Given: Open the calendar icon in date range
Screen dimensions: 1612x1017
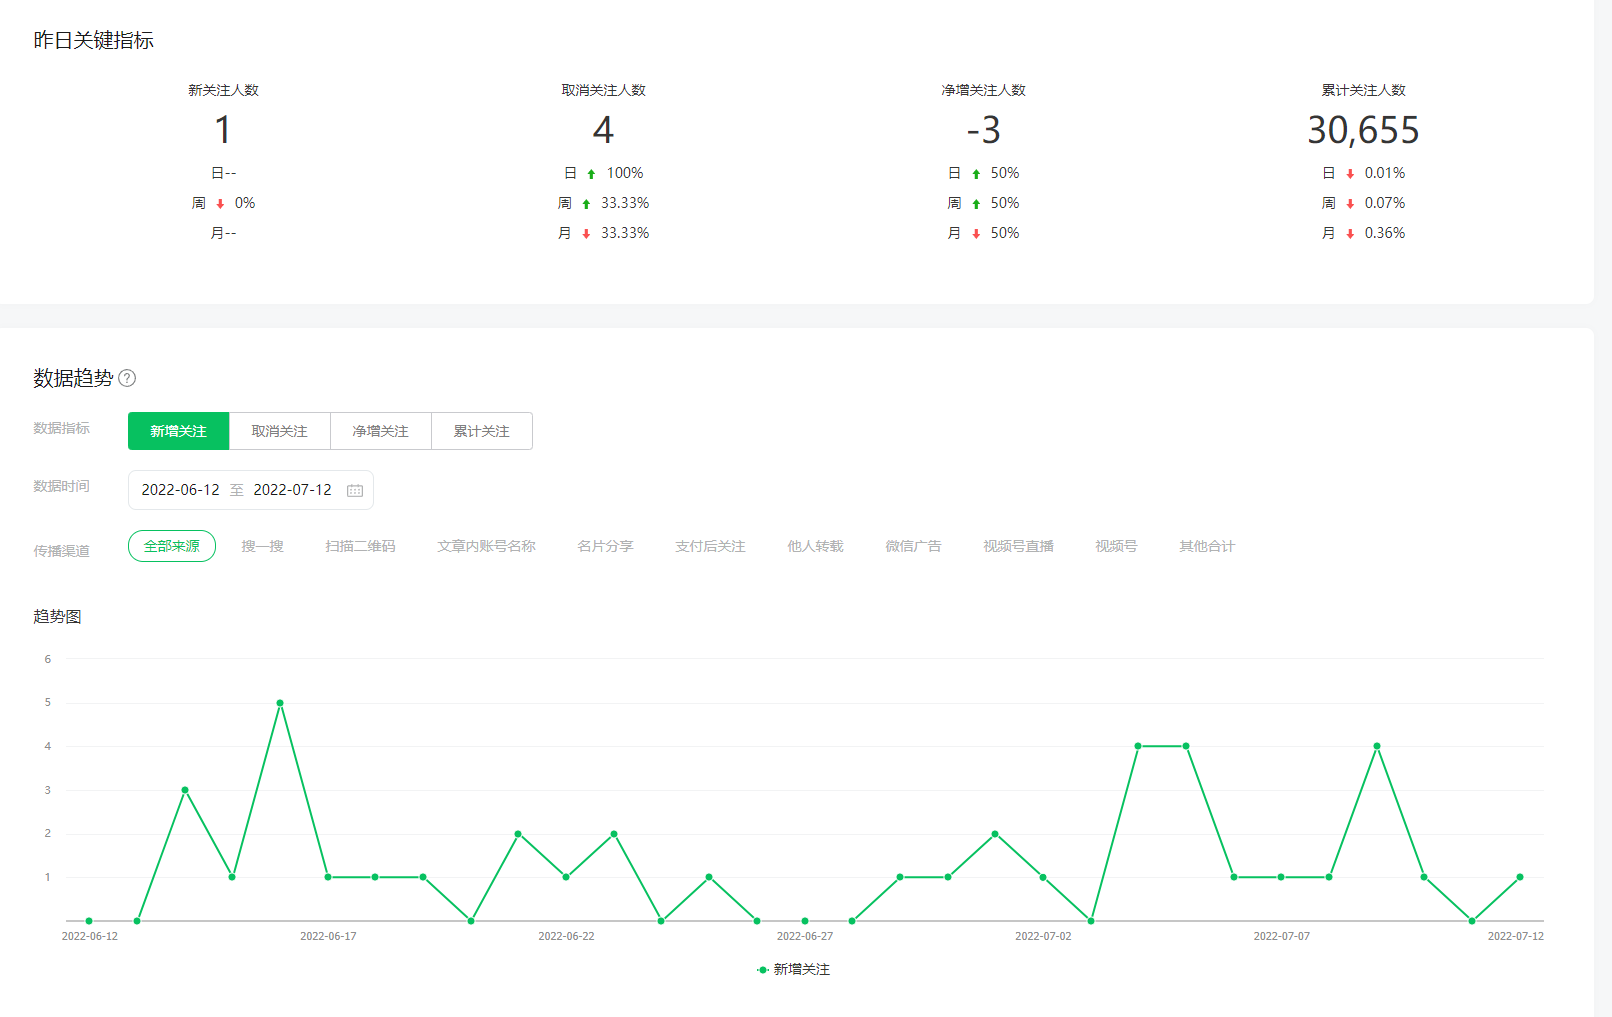Looking at the screenshot, I should point(355,490).
